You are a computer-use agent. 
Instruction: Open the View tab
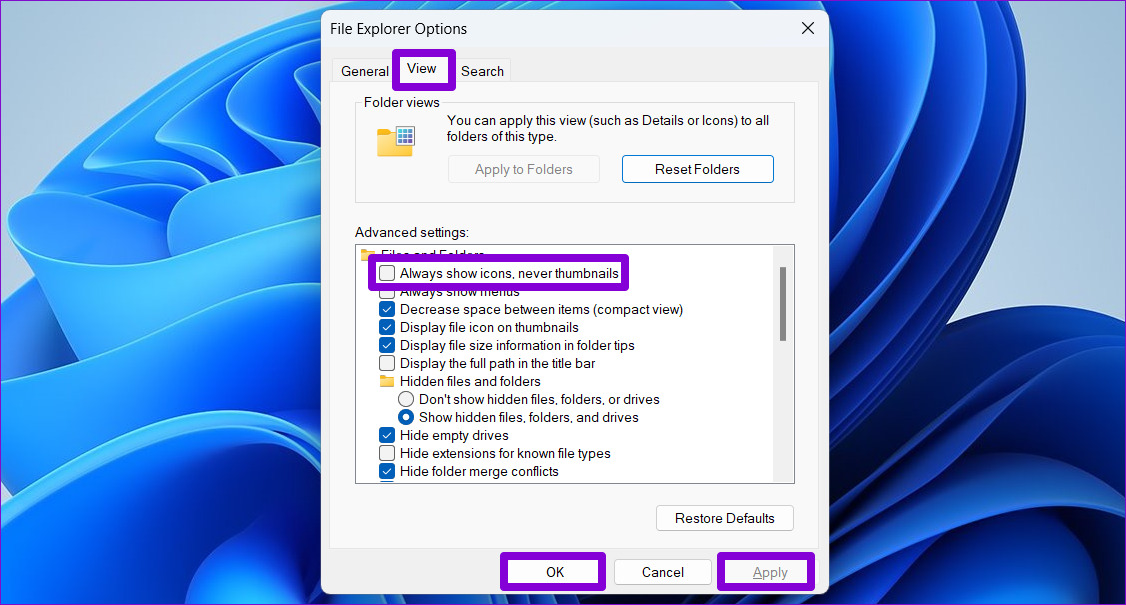click(x=422, y=69)
